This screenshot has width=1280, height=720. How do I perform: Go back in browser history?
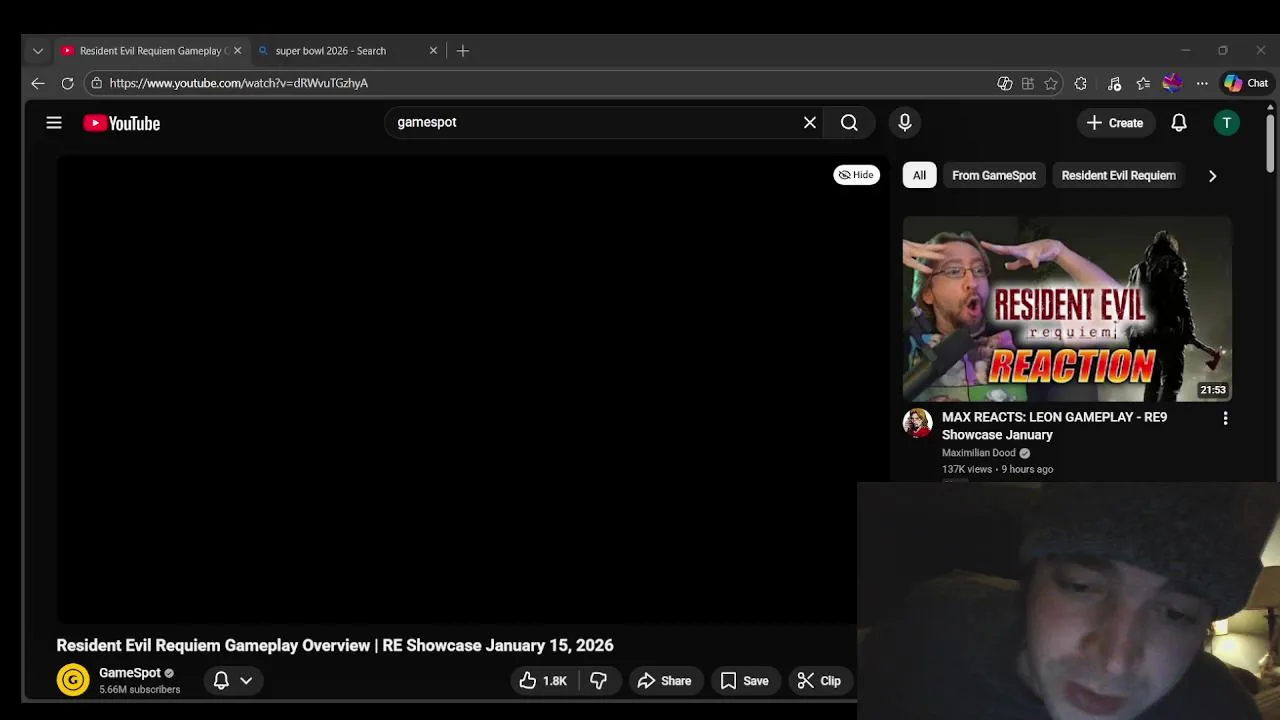click(x=38, y=84)
